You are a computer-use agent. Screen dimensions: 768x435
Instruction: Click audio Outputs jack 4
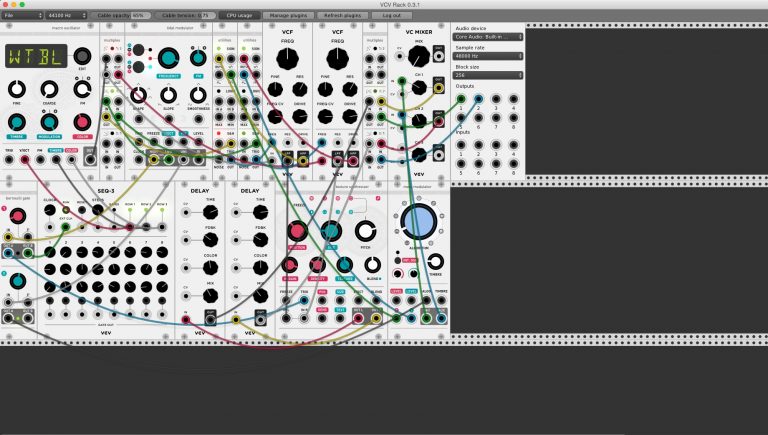pyautogui.click(x=513, y=99)
